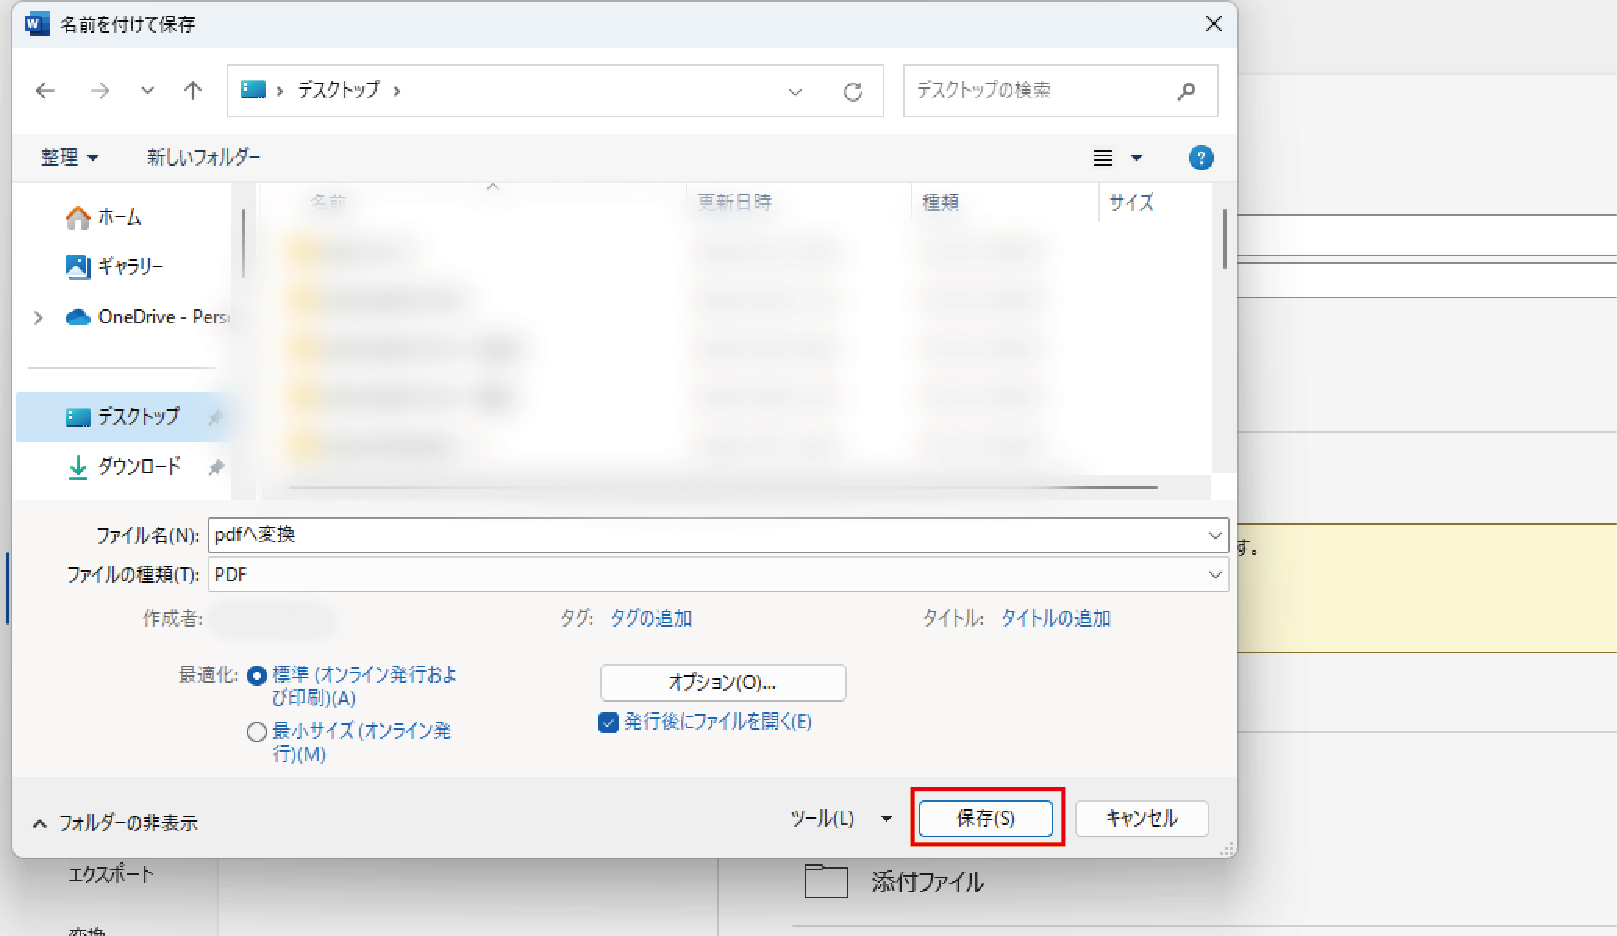Go back with the left arrow
1617x936 pixels.
[x=45, y=91]
